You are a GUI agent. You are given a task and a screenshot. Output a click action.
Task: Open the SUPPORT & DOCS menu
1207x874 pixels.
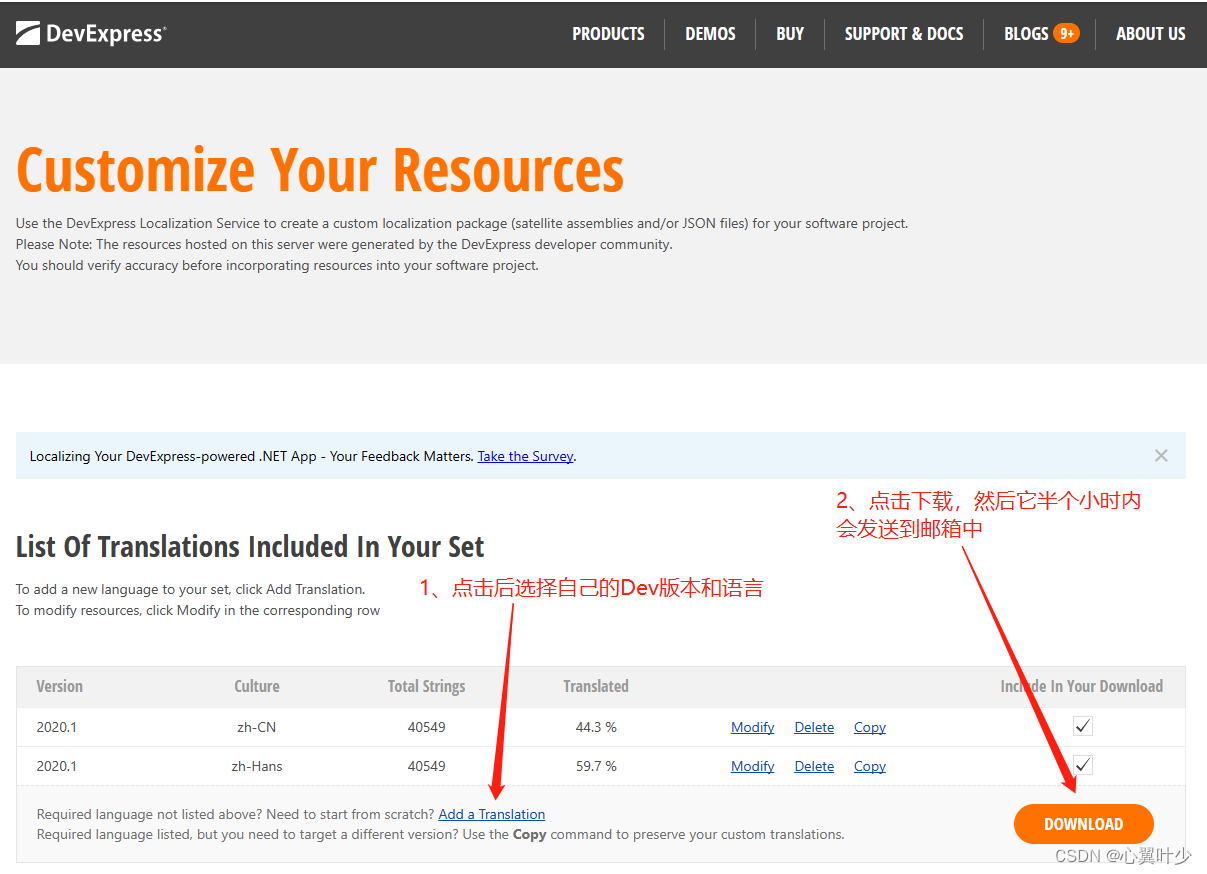click(904, 34)
